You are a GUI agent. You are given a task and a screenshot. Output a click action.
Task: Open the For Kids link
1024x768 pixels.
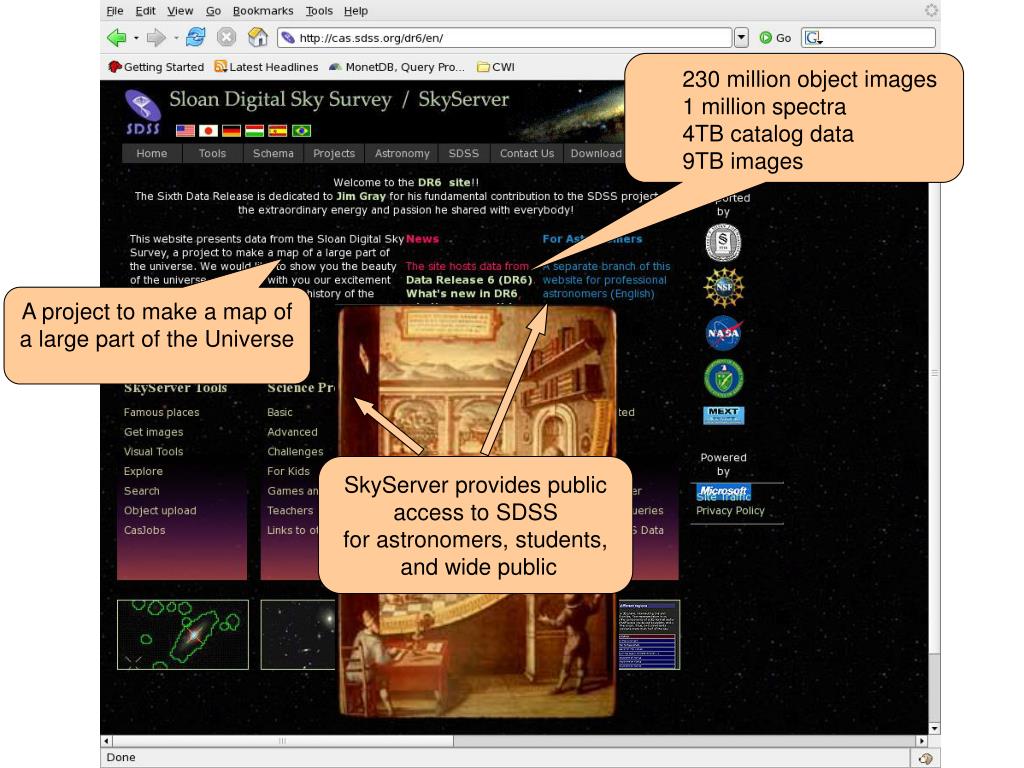(288, 471)
